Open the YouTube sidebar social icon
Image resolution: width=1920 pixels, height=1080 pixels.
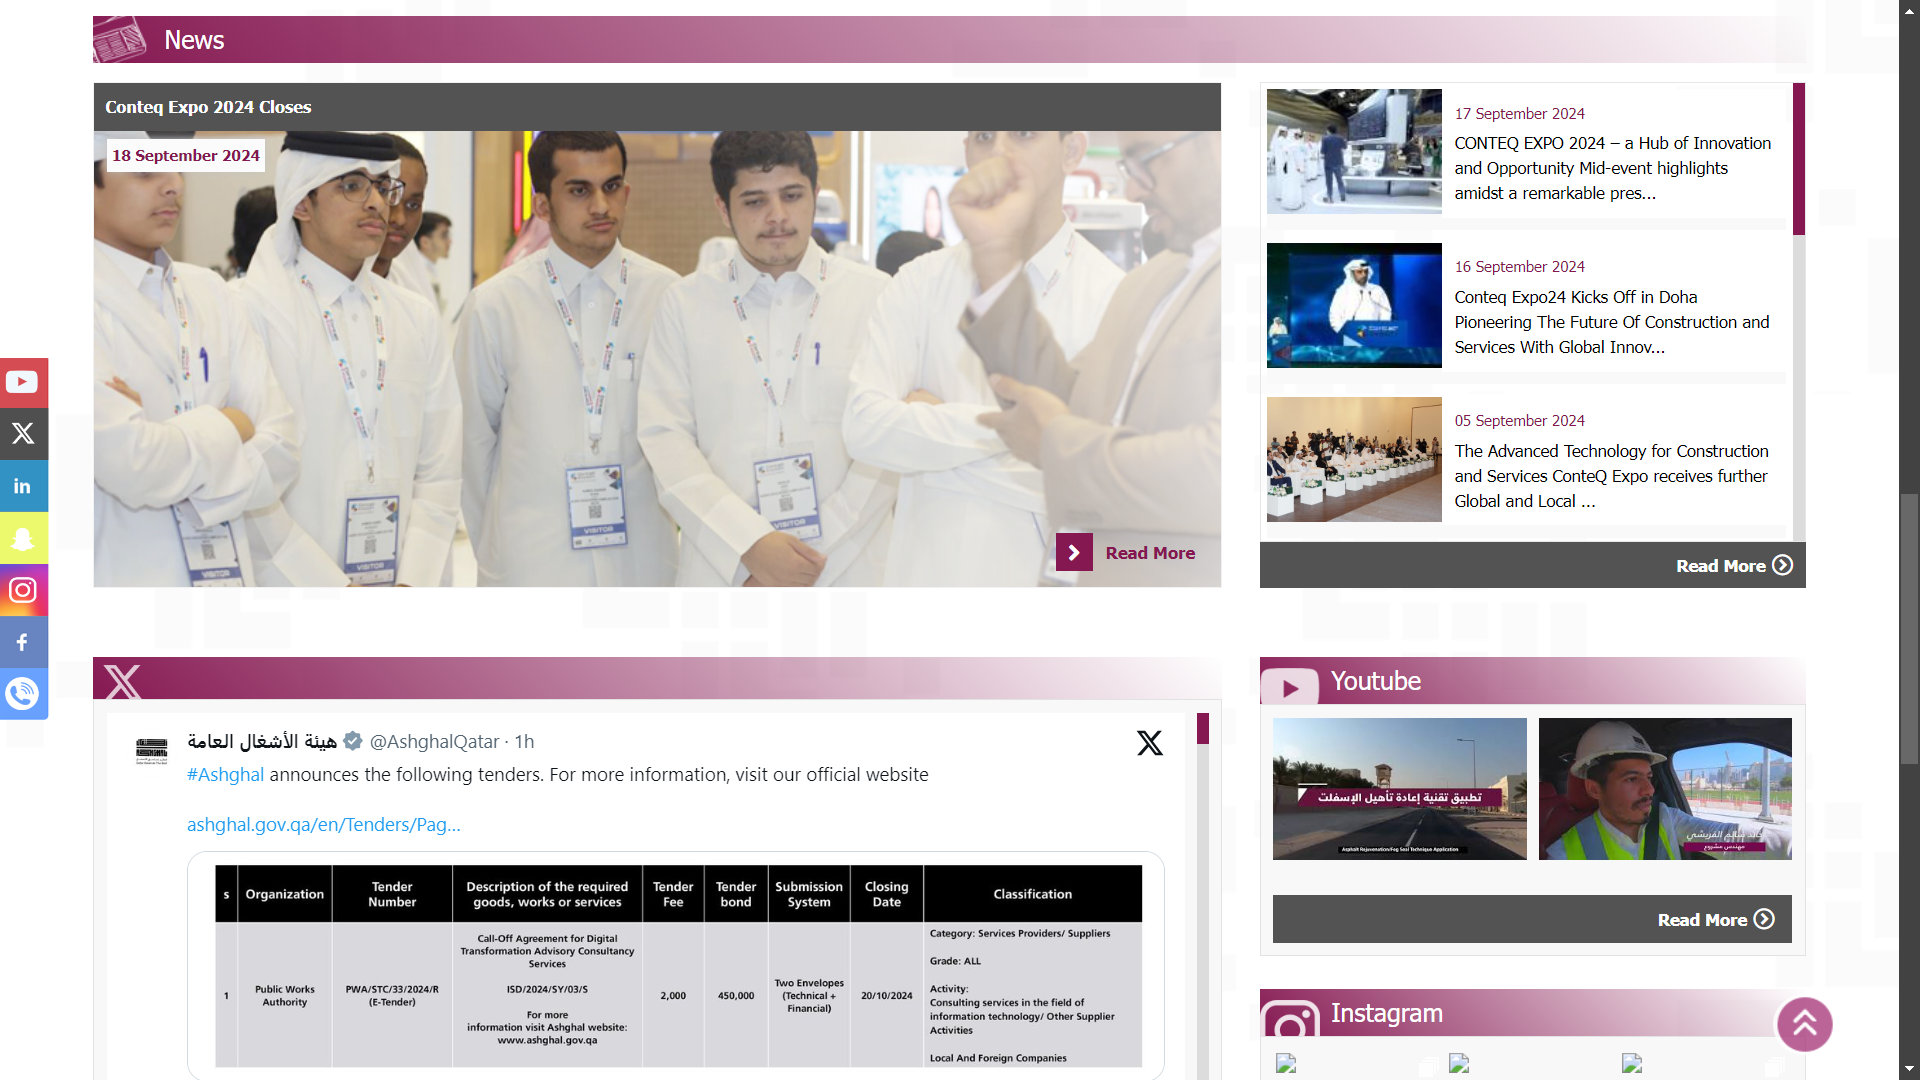(x=23, y=382)
